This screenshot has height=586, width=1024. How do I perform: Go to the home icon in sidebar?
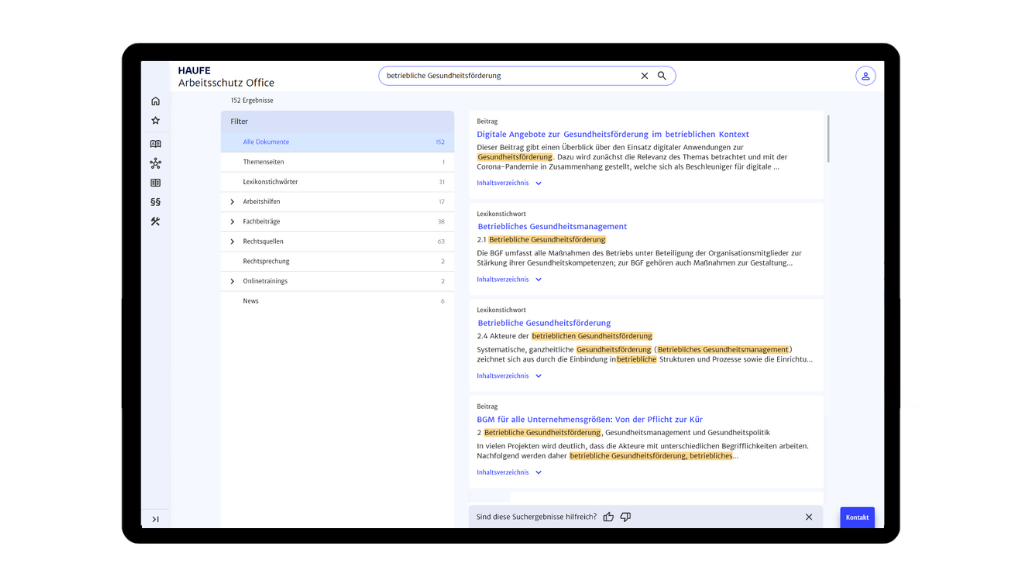155,101
